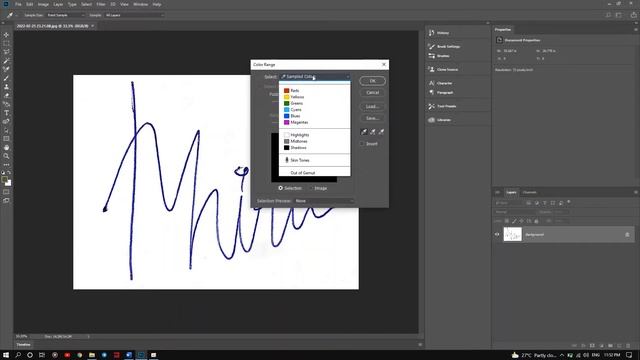Image resolution: width=640 pixels, height=360 pixels.
Task: Select the Move tool
Action: click(x=6, y=35)
